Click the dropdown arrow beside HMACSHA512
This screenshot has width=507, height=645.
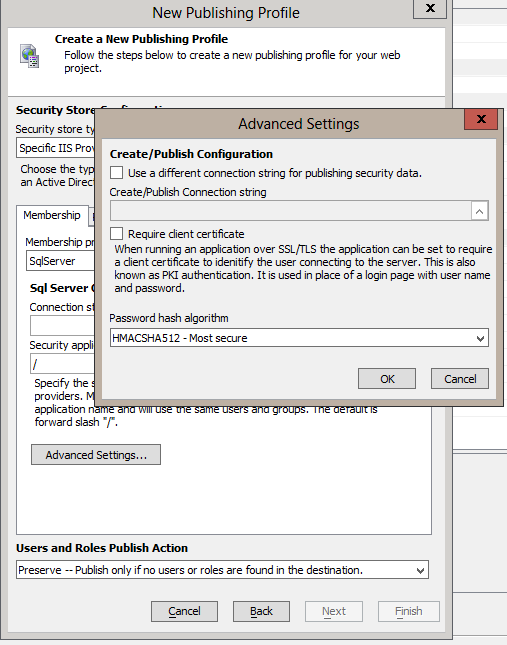coord(480,338)
